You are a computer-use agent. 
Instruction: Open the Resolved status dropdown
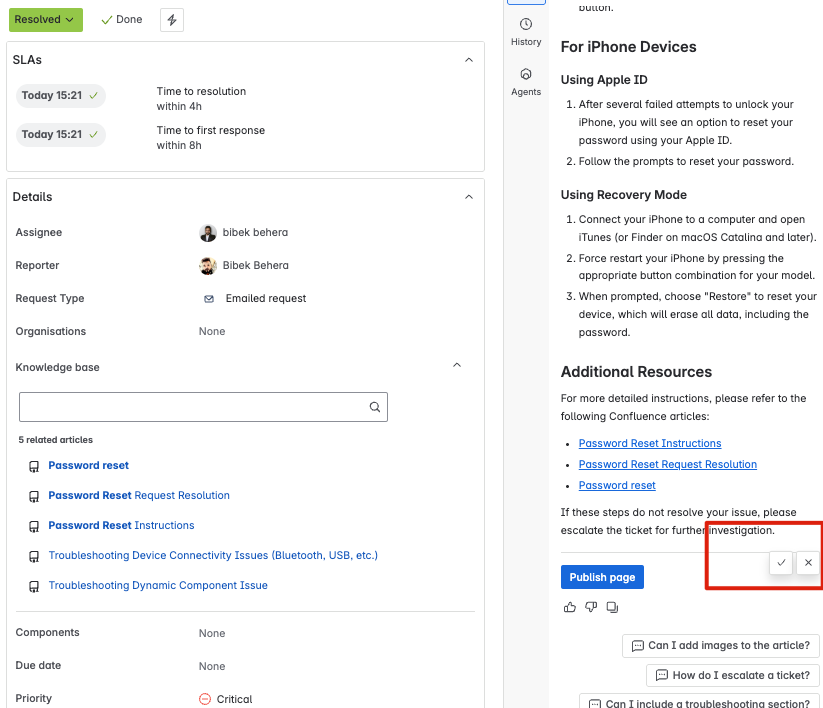tap(46, 19)
